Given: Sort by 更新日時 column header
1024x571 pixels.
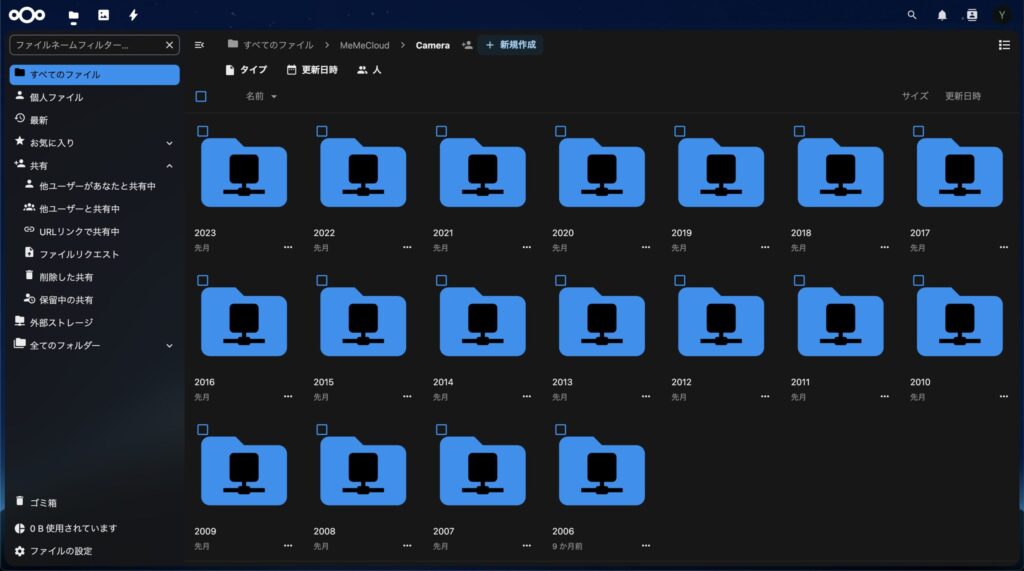Looking at the screenshot, I should pos(963,96).
